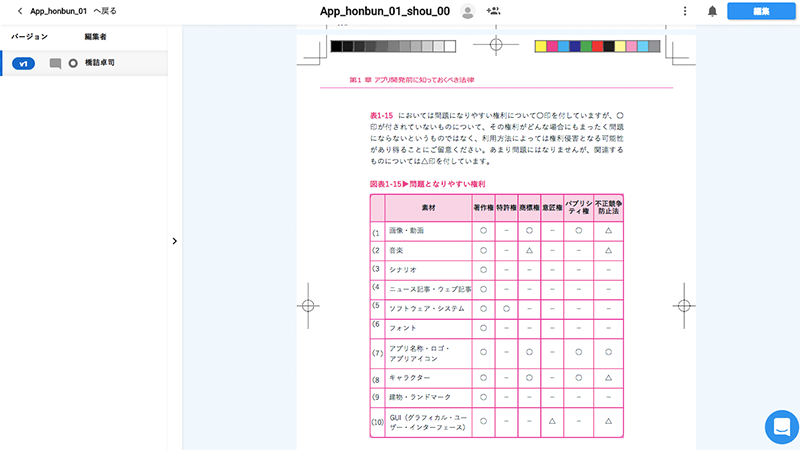The image size is (800, 450).
Task: Go back to App_honbun_01 via back arrow
Action: pos(20,11)
